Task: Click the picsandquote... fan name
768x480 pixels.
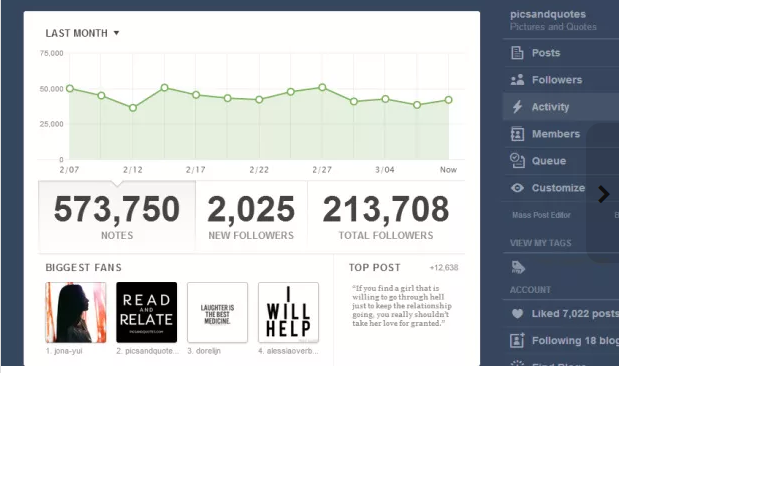Action: tap(147, 351)
